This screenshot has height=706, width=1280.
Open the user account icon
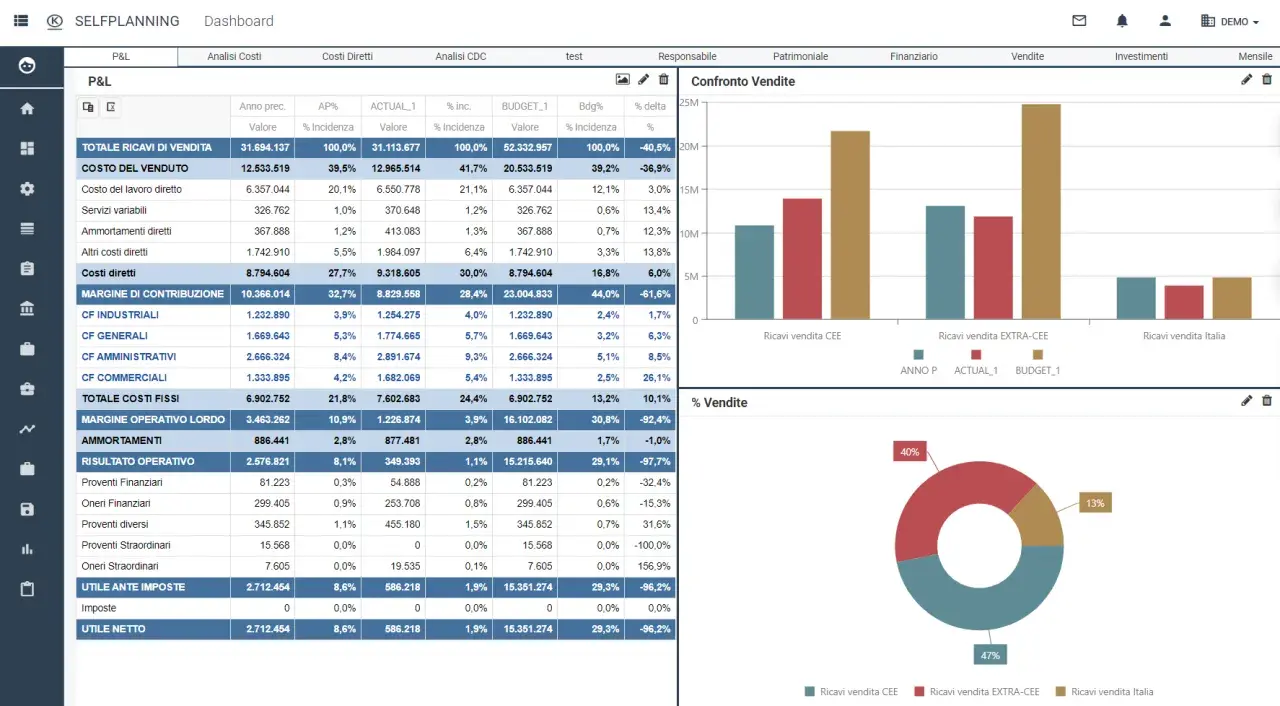pyautogui.click(x=1165, y=21)
